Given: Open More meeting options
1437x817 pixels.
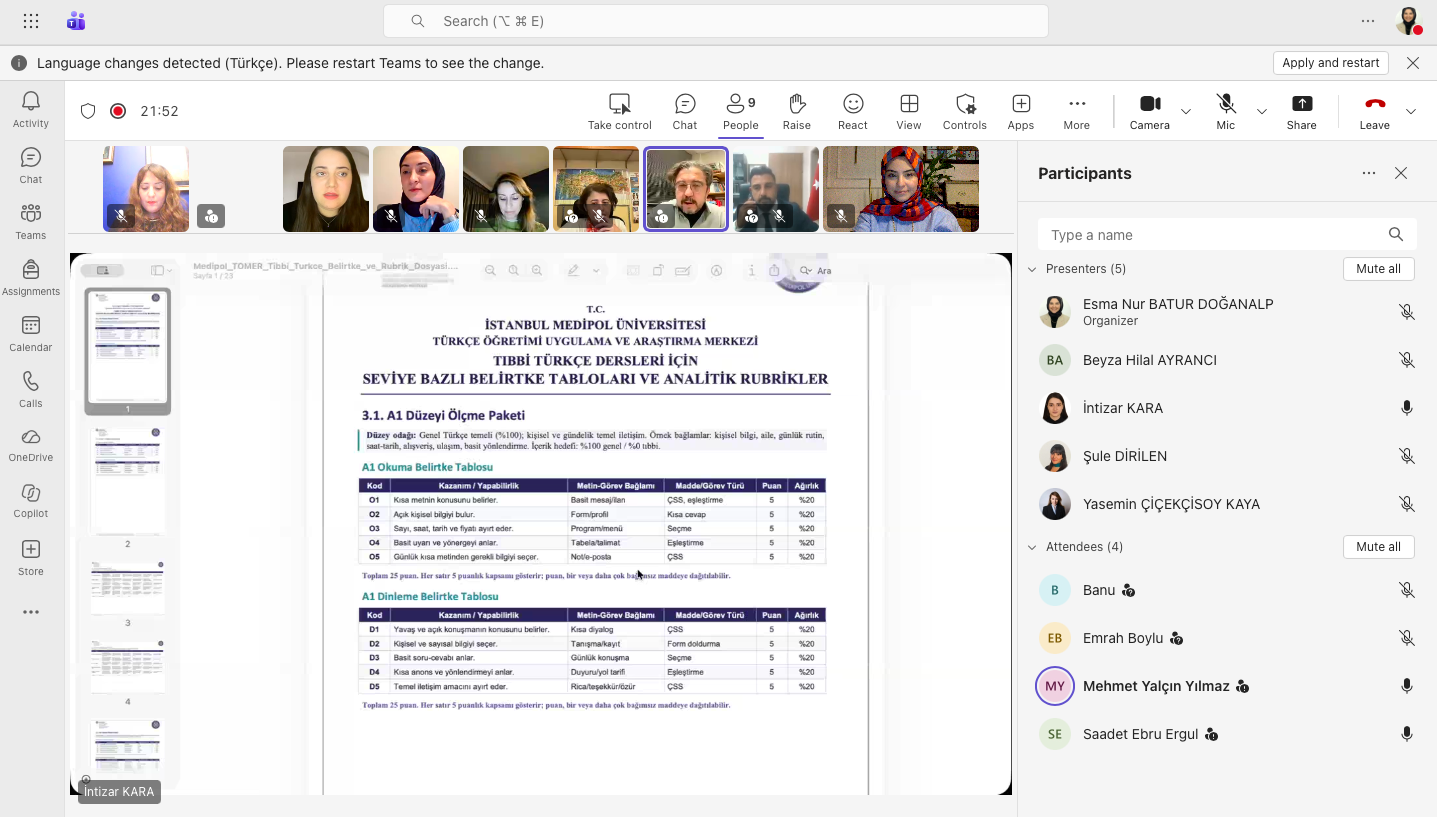Looking at the screenshot, I should coord(1077,112).
